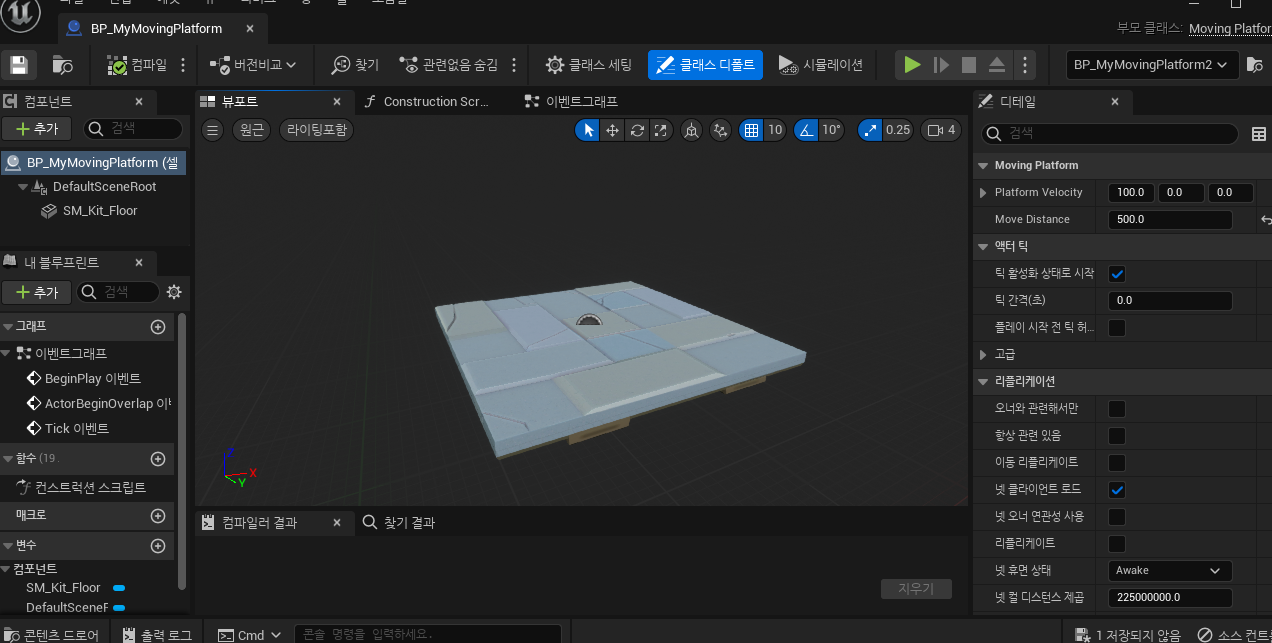Open BP_MyMovingPlatform2 debug object dropdown
This screenshot has height=643, width=1272.
[x=1153, y=65]
